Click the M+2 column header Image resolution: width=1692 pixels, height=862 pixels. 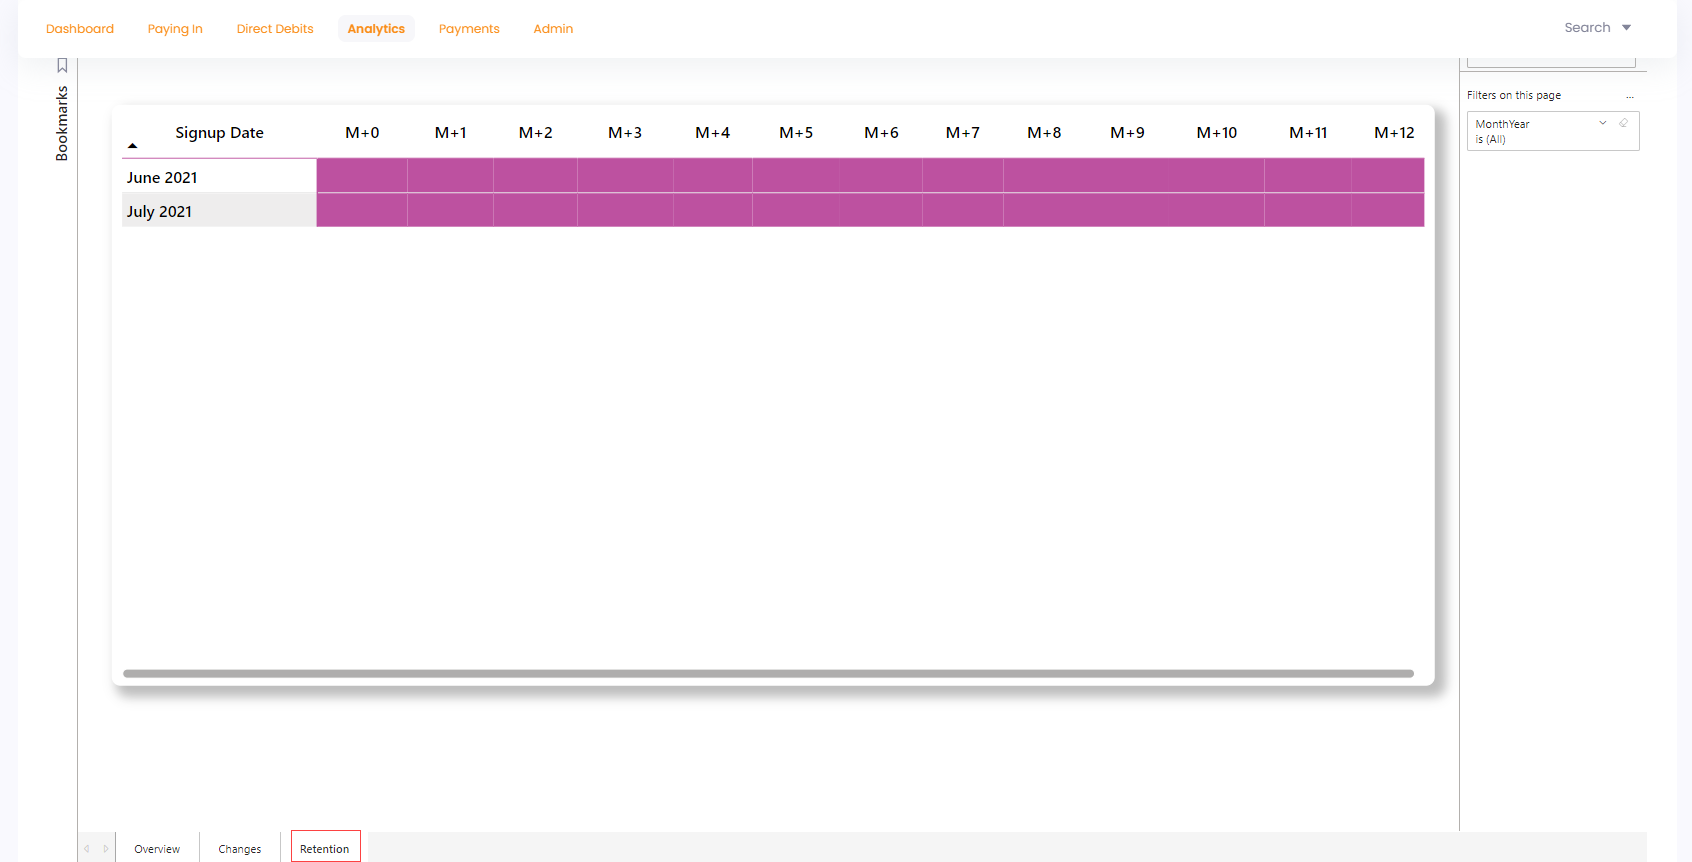(535, 133)
